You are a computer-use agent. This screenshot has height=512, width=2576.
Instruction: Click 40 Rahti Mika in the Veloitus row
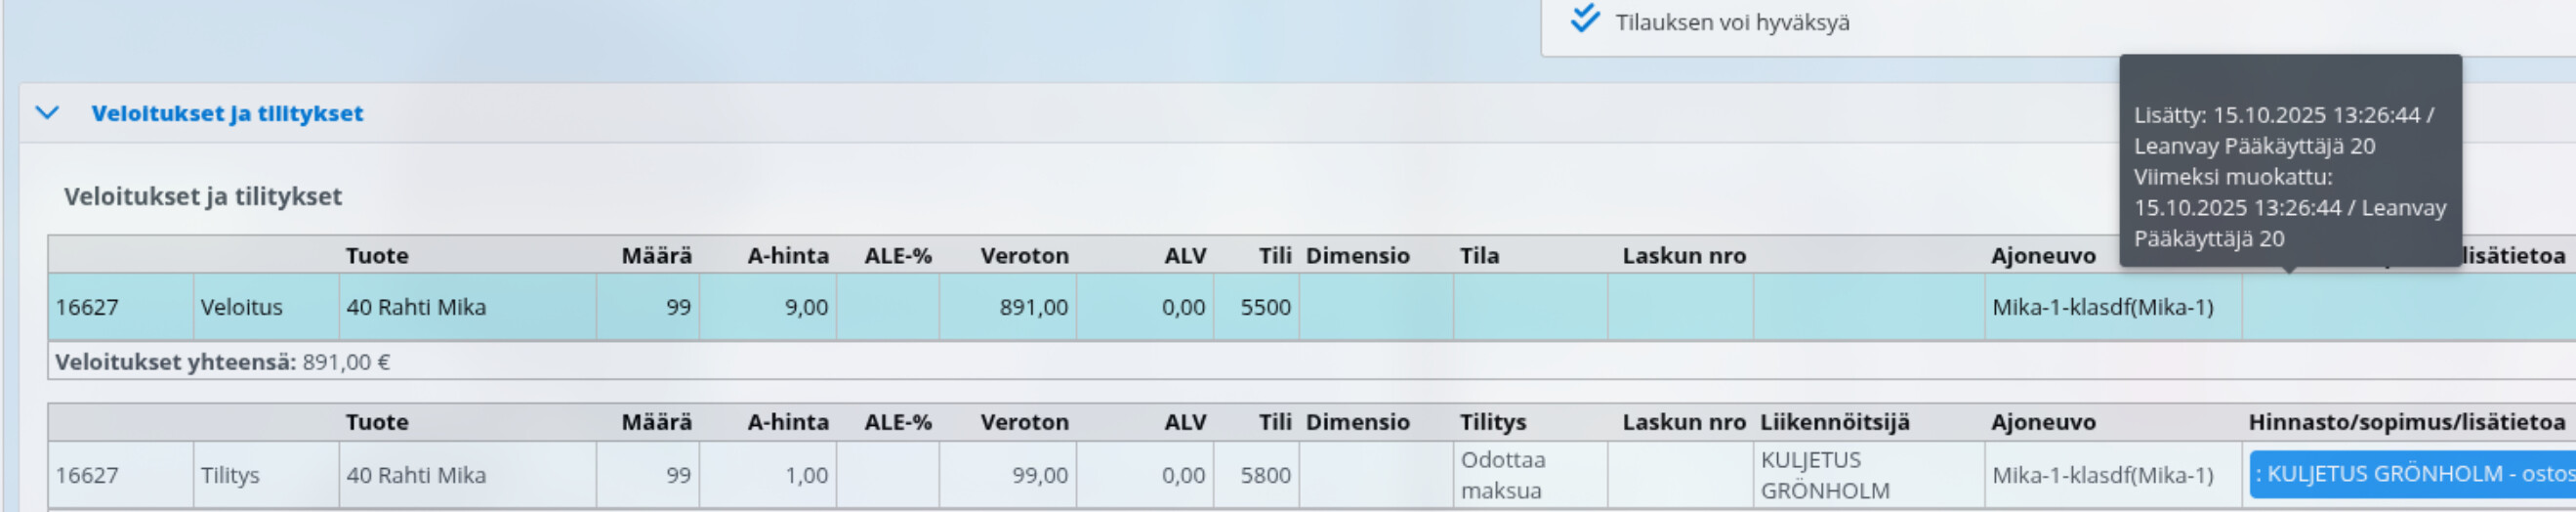[416, 307]
